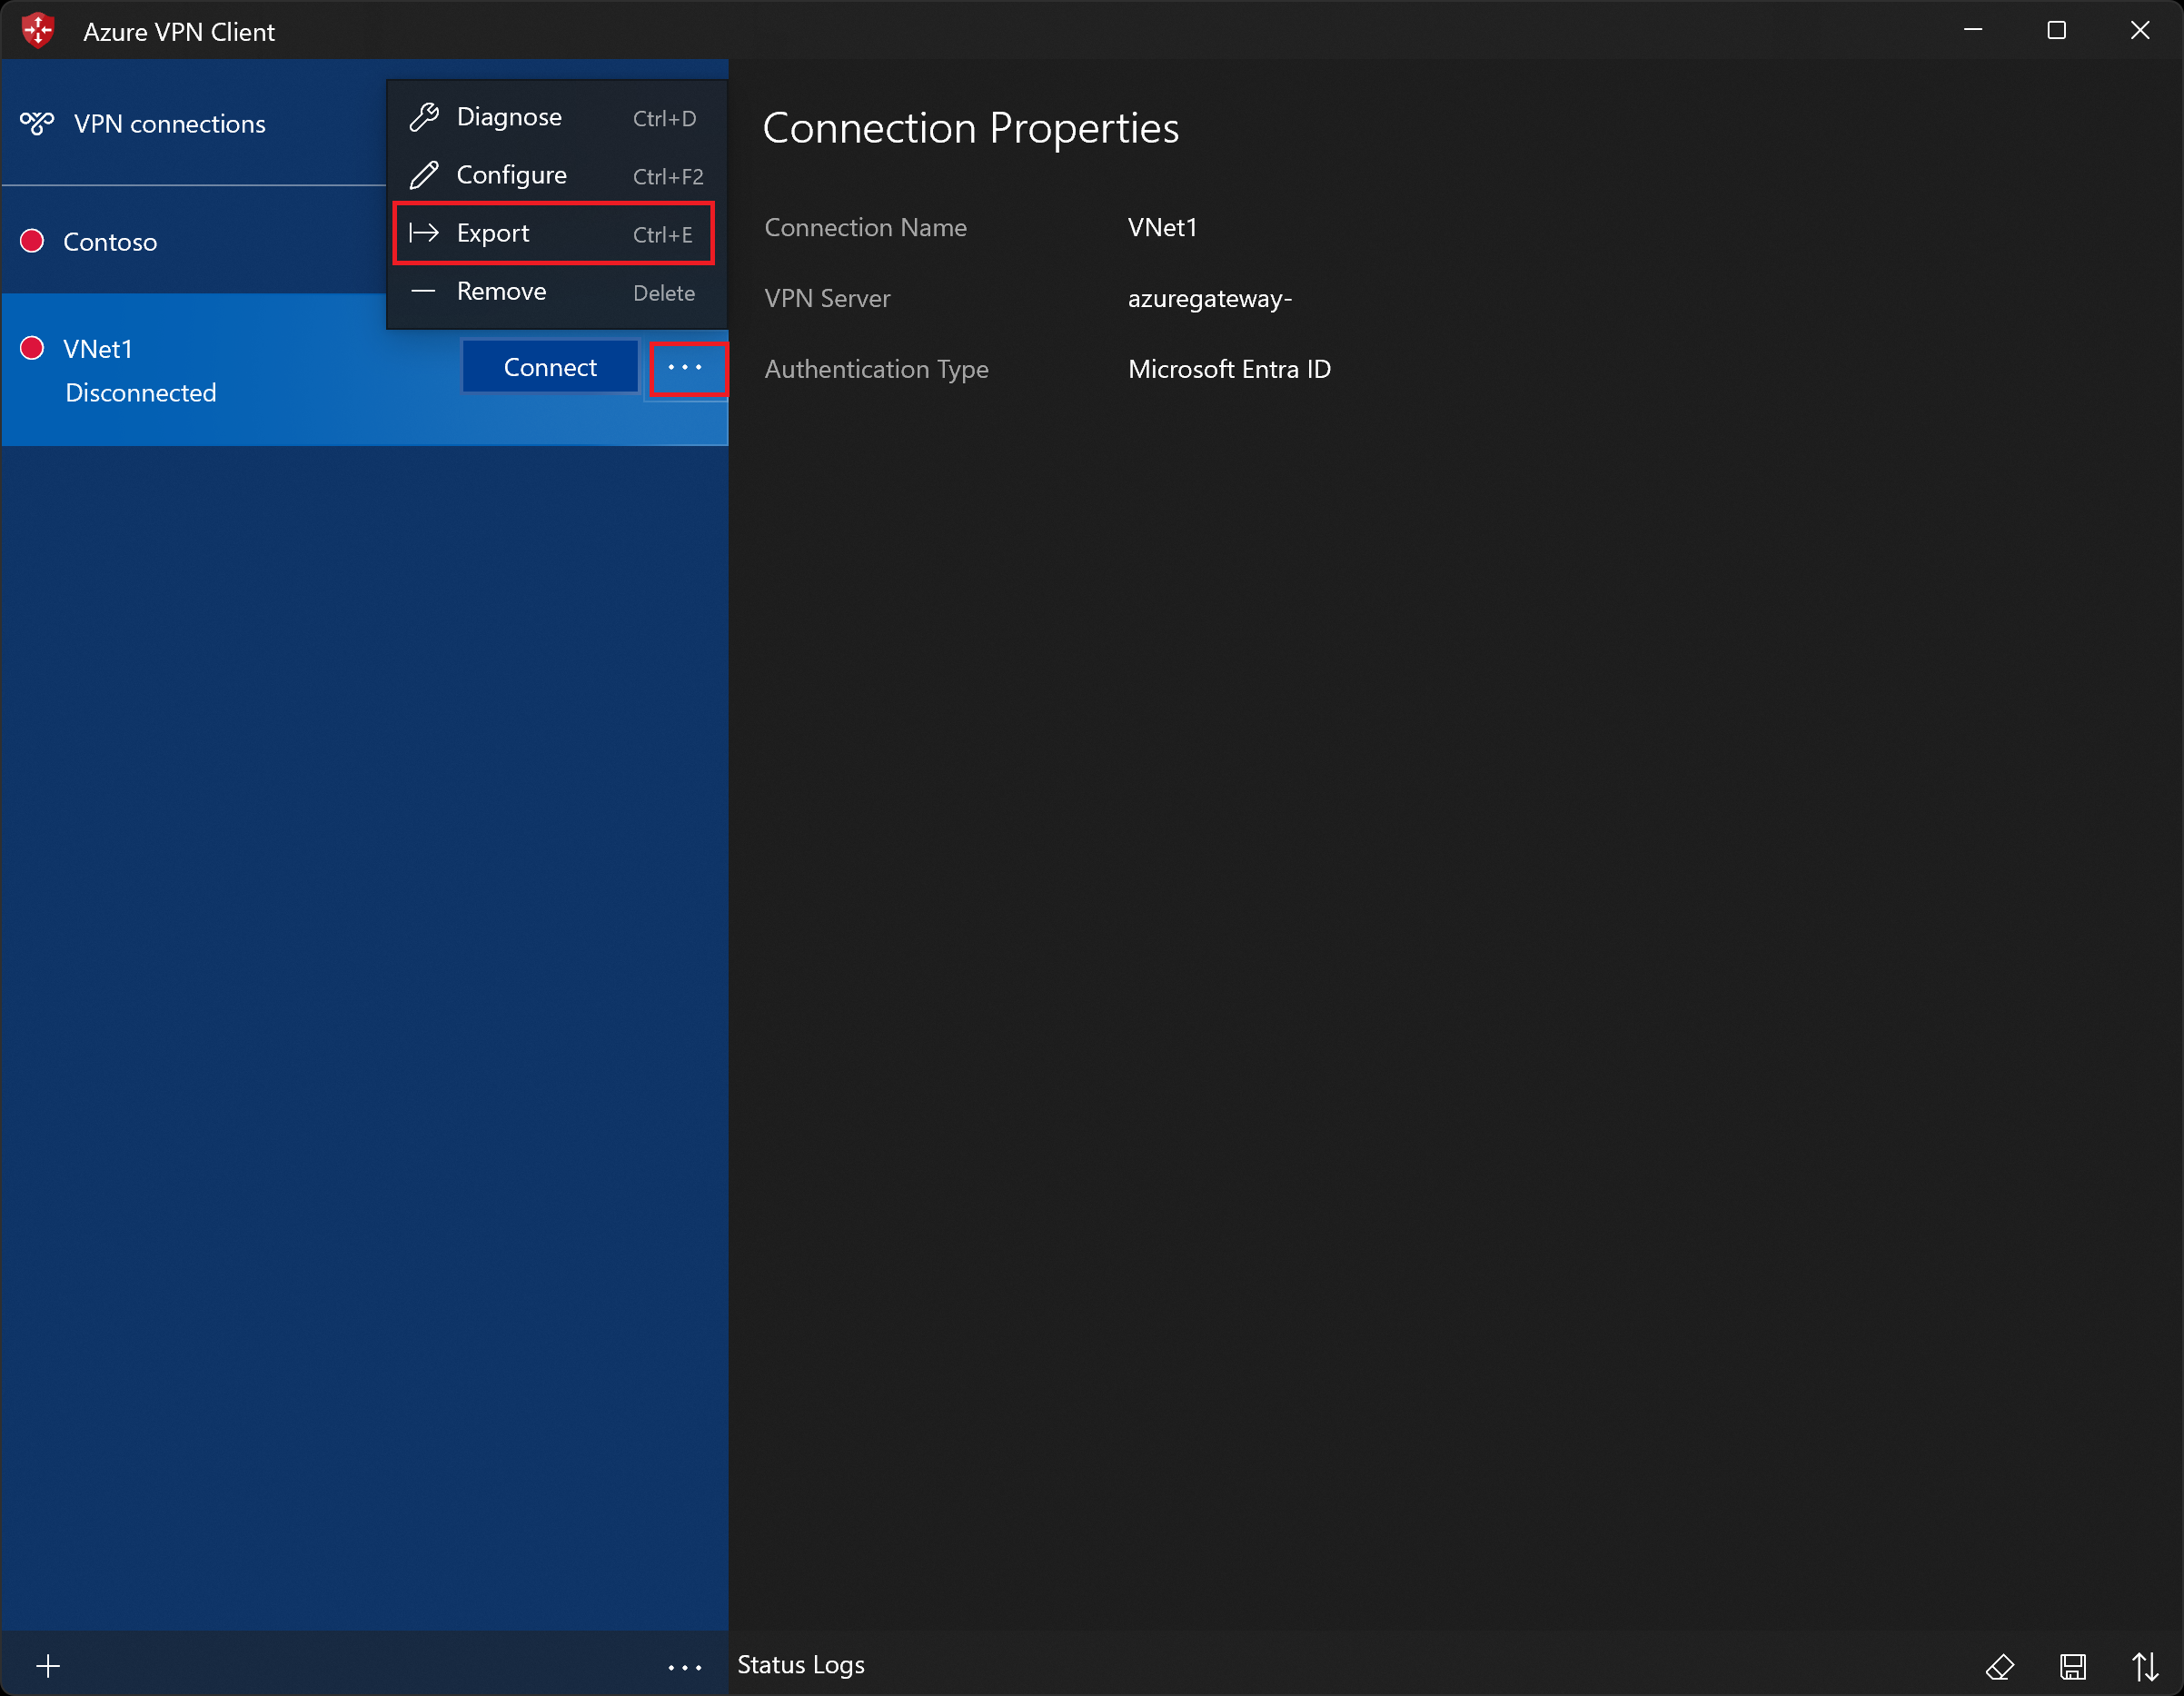Click the plus icon to add connection

click(48, 1666)
